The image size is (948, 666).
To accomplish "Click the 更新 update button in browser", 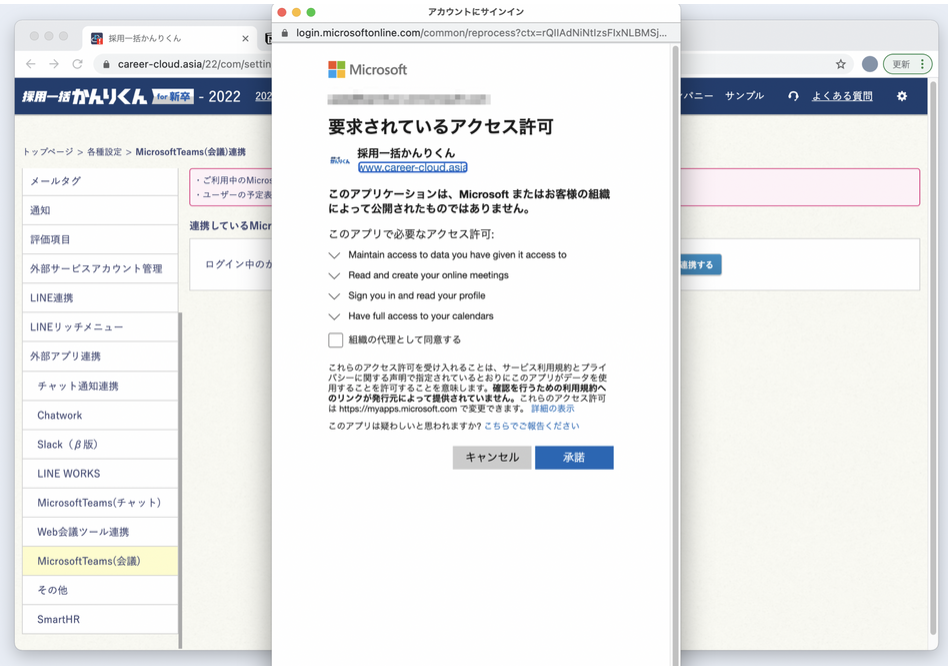I will tap(901, 64).
